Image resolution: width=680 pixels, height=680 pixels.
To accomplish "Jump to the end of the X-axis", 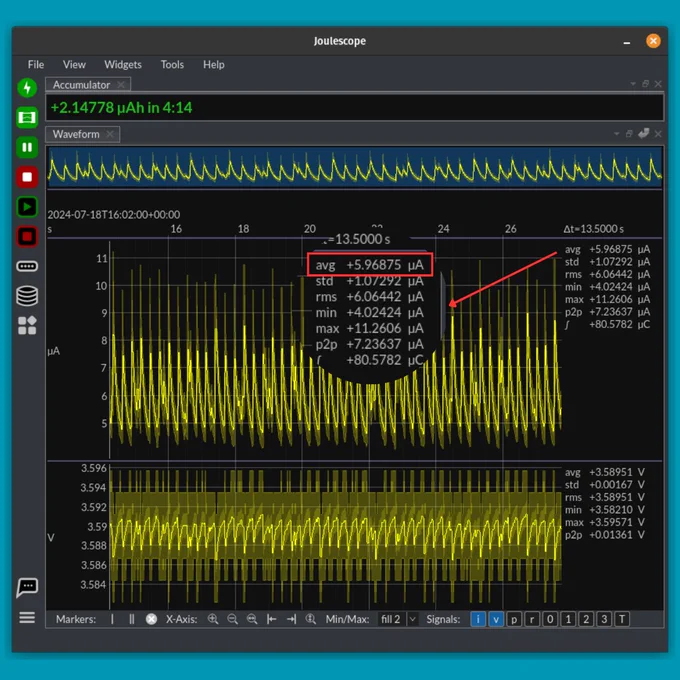I will pos(291,619).
